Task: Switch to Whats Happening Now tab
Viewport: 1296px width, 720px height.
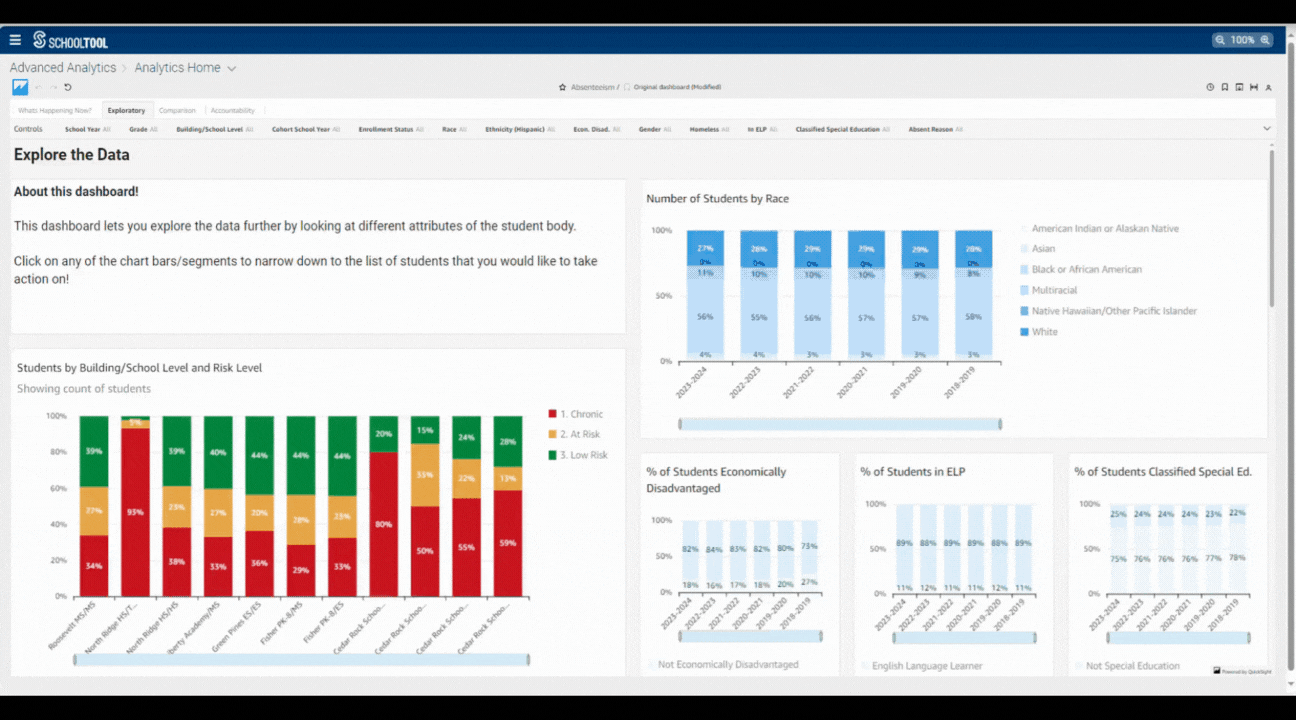Action: click(55, 110)
